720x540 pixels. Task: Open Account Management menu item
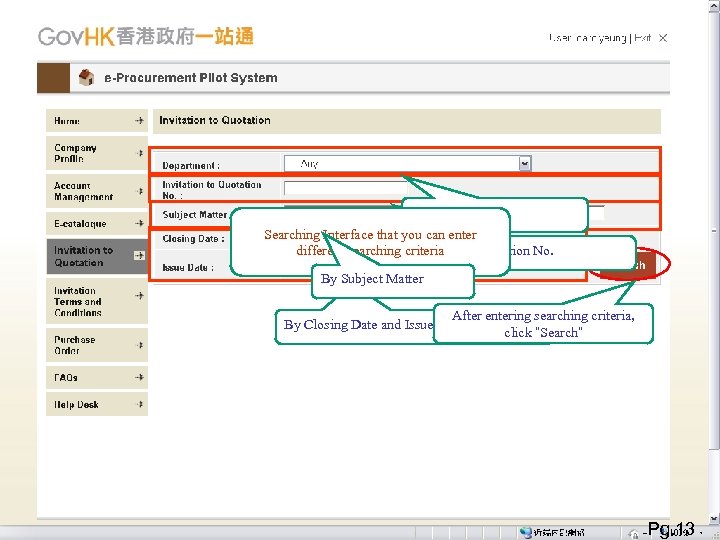tap(97, 191)
